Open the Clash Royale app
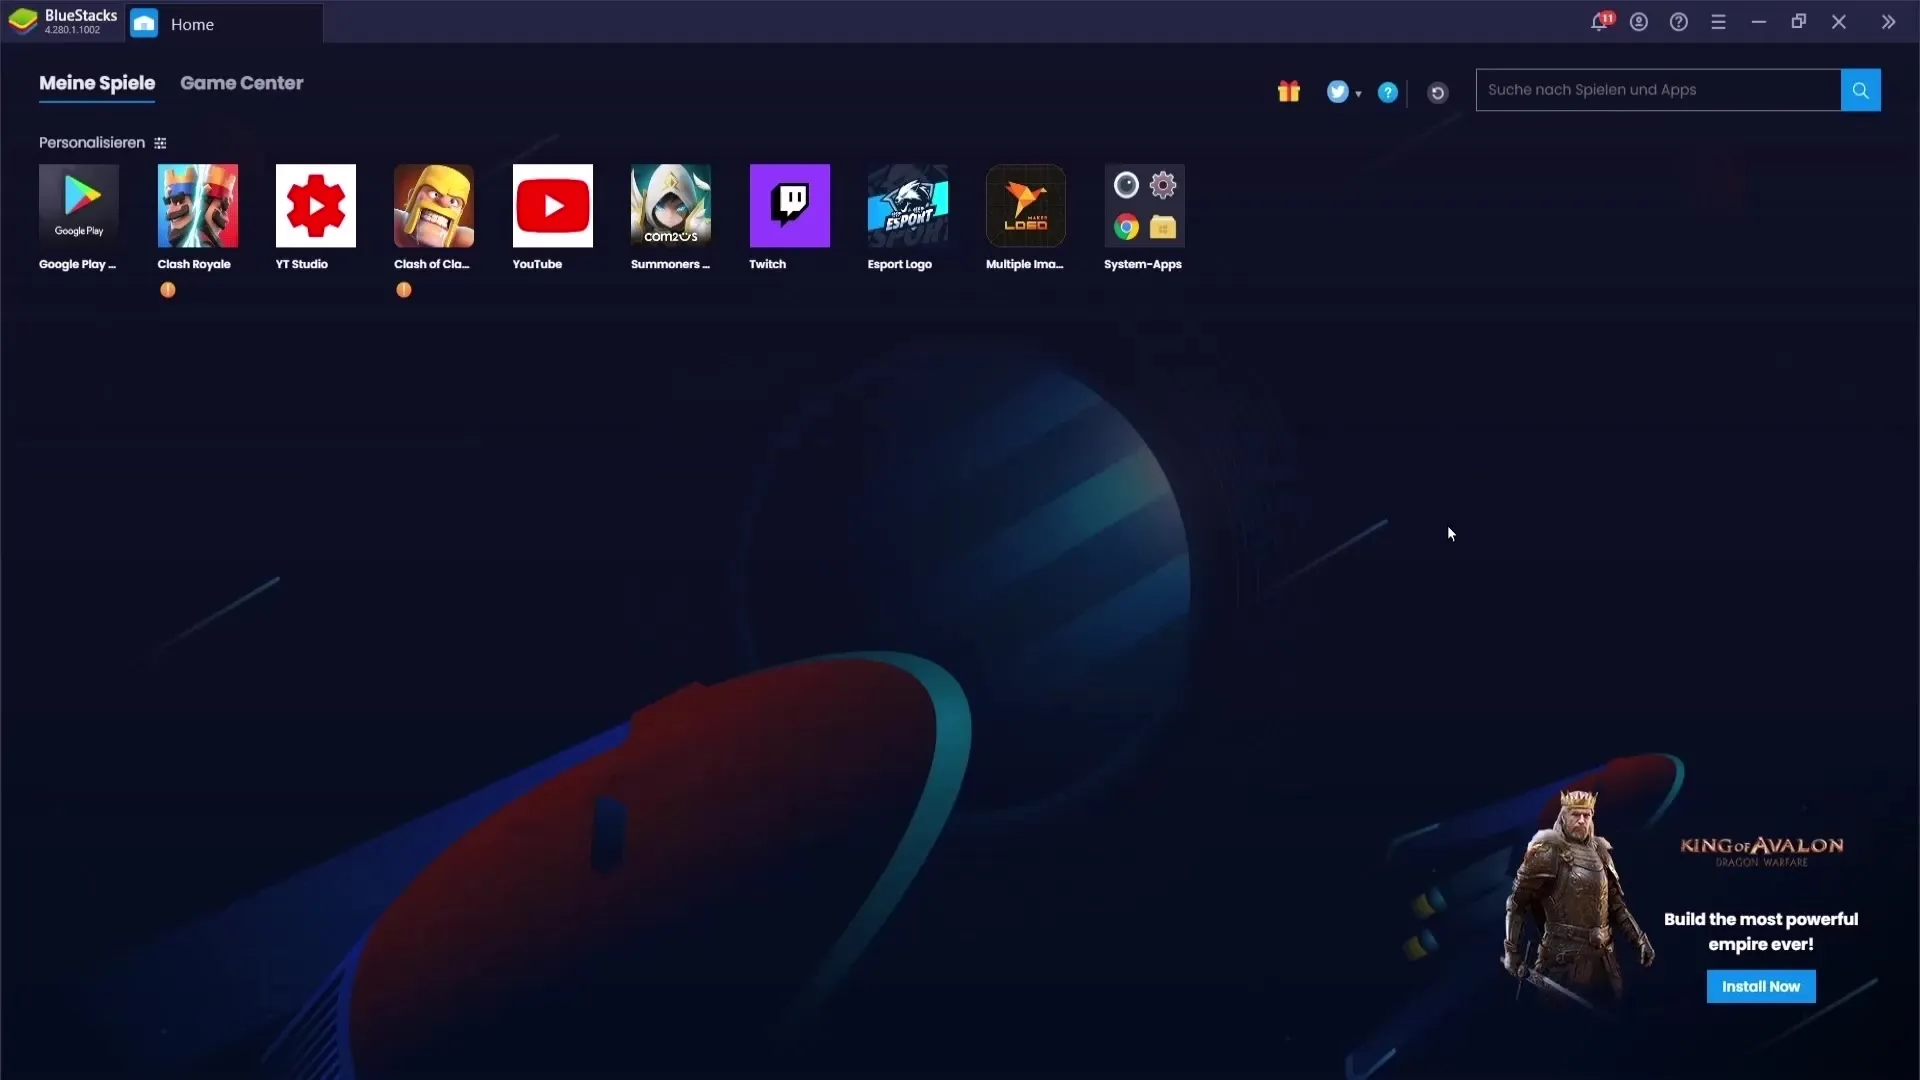Viewport: 1920px width, 1080px height. (x=196, y=206)
